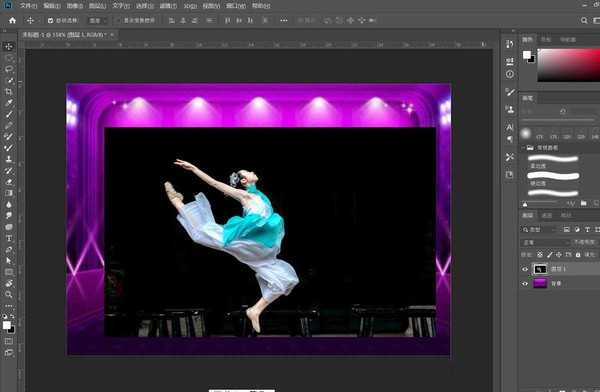Click the three-dots more options button
Image resolution: width=600 pixels, height=392 pixels.
284,20
